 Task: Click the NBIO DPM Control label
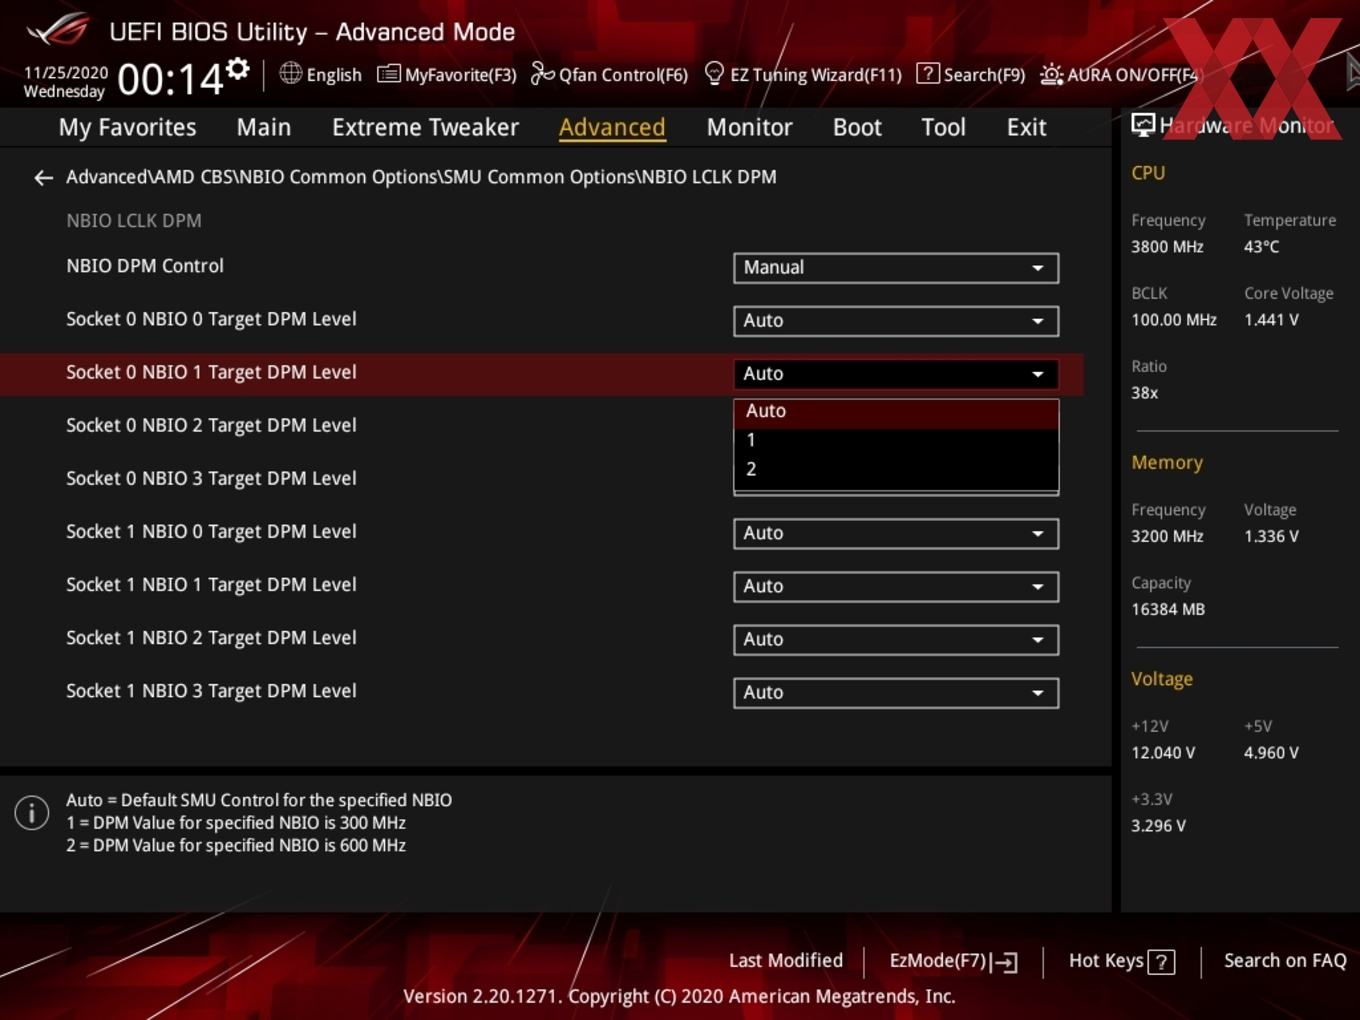pyautogui.click(x=145, y=266)
